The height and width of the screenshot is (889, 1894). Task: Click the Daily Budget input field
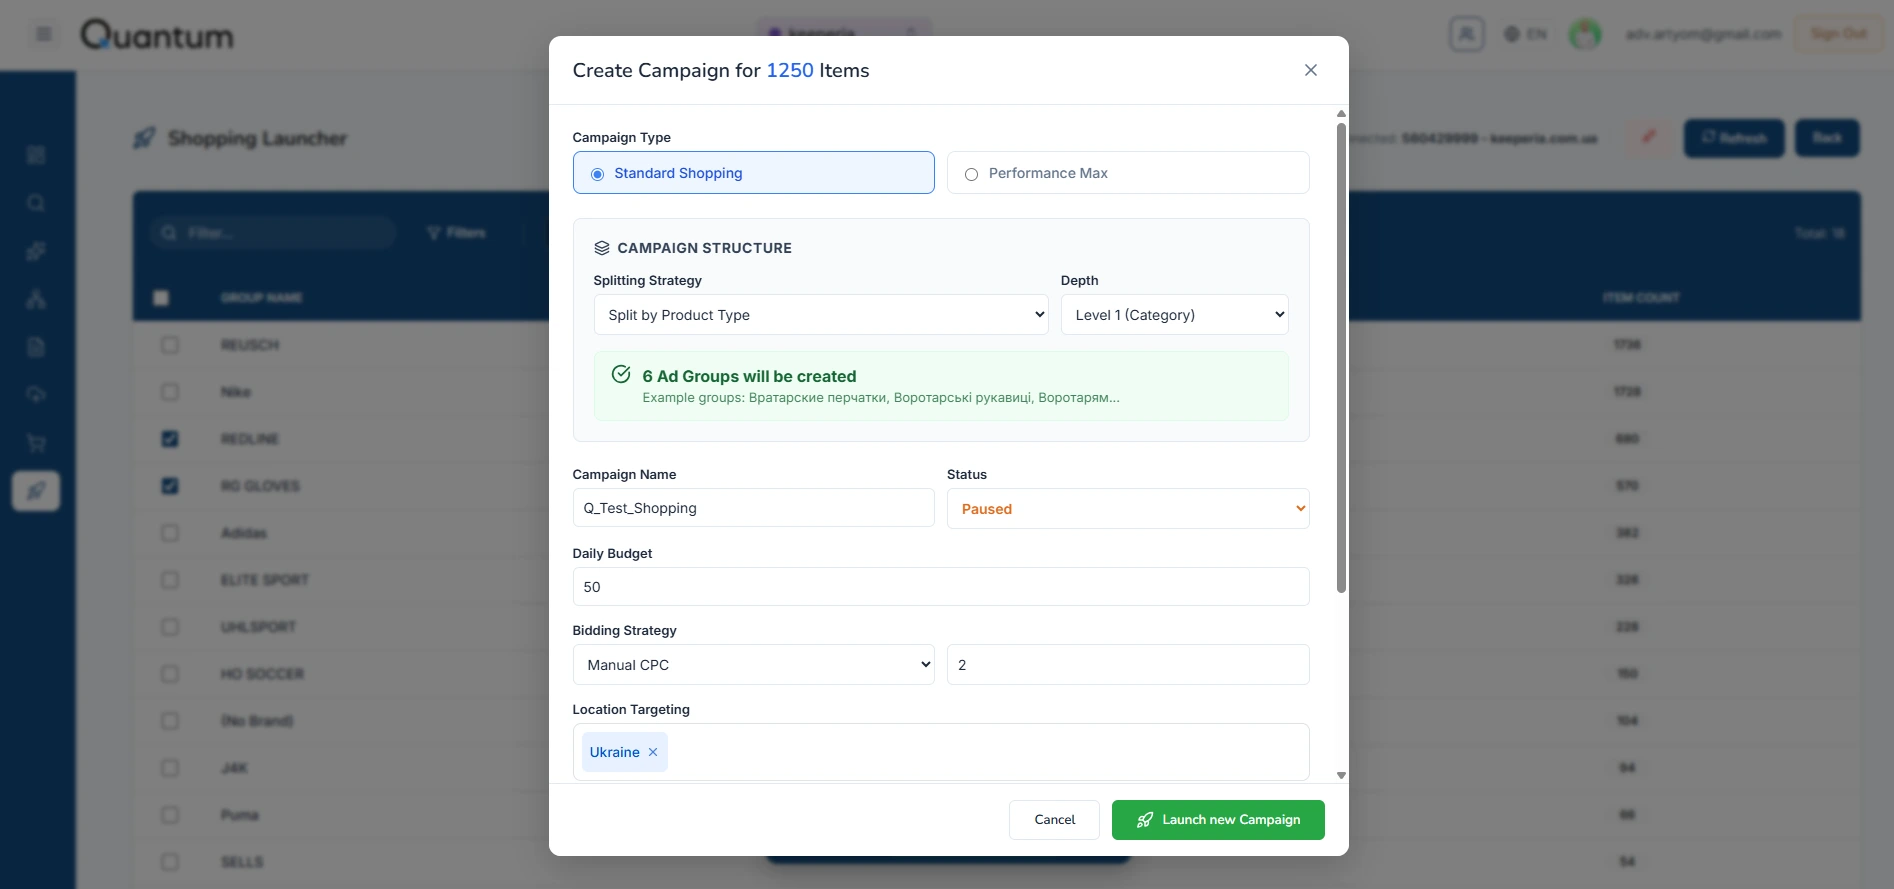click(940, 587)
